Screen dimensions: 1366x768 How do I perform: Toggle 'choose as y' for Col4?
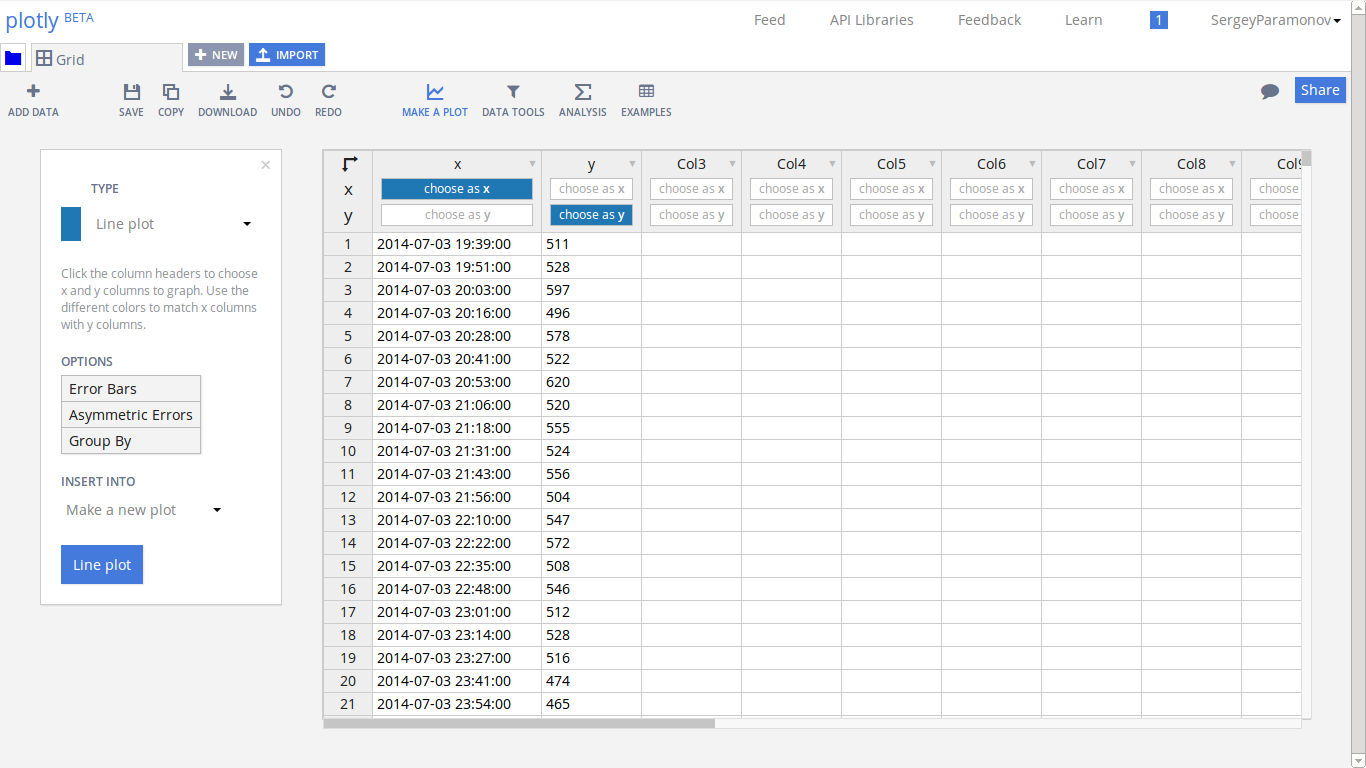[x=792, y=215]
